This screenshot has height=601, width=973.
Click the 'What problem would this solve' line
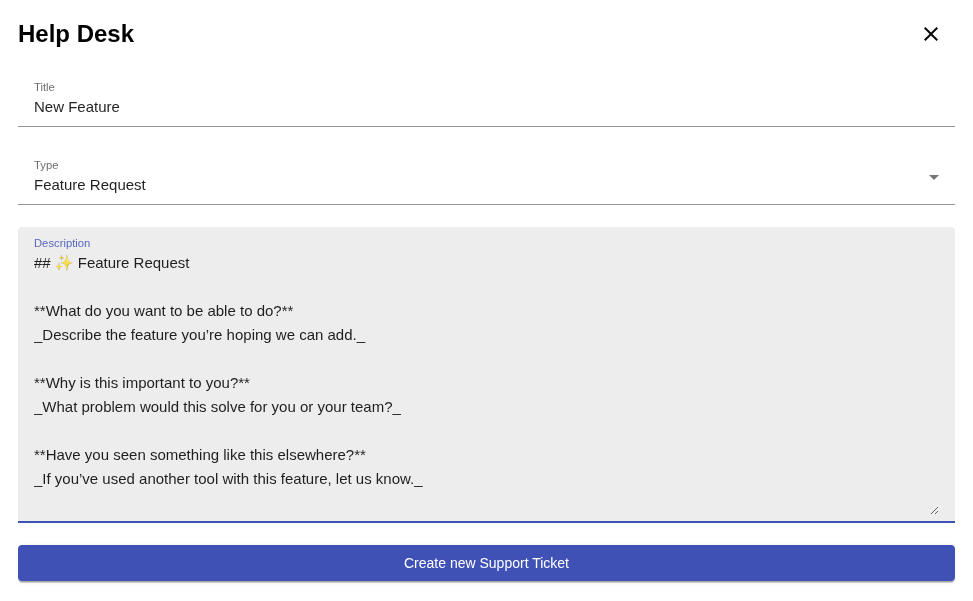coord(218,407)
